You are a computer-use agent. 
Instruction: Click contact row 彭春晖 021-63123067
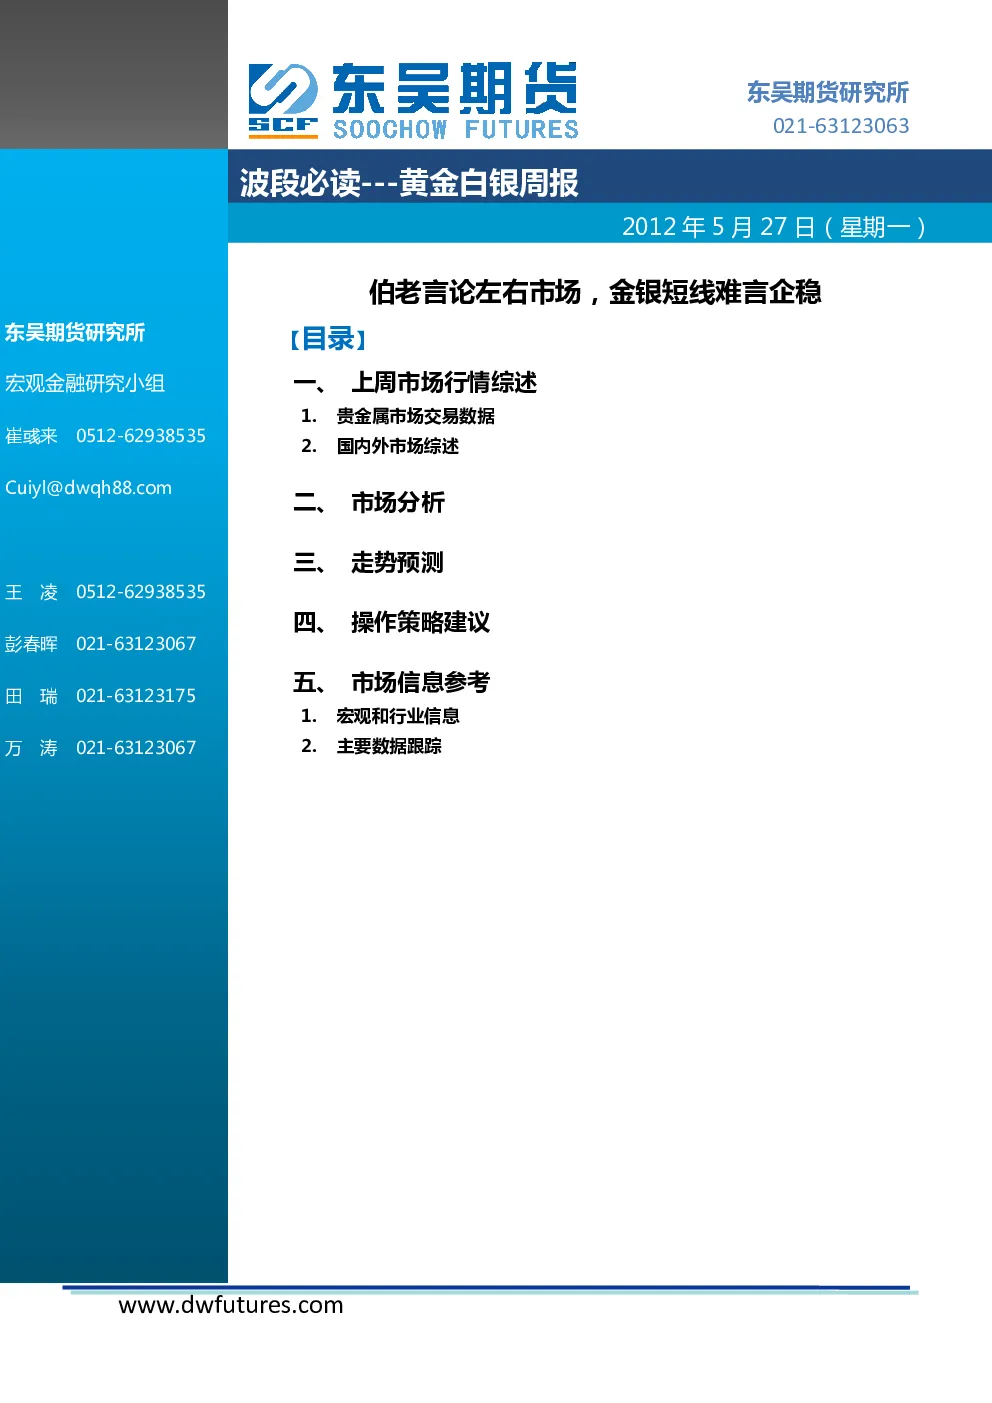click(100, 644)
